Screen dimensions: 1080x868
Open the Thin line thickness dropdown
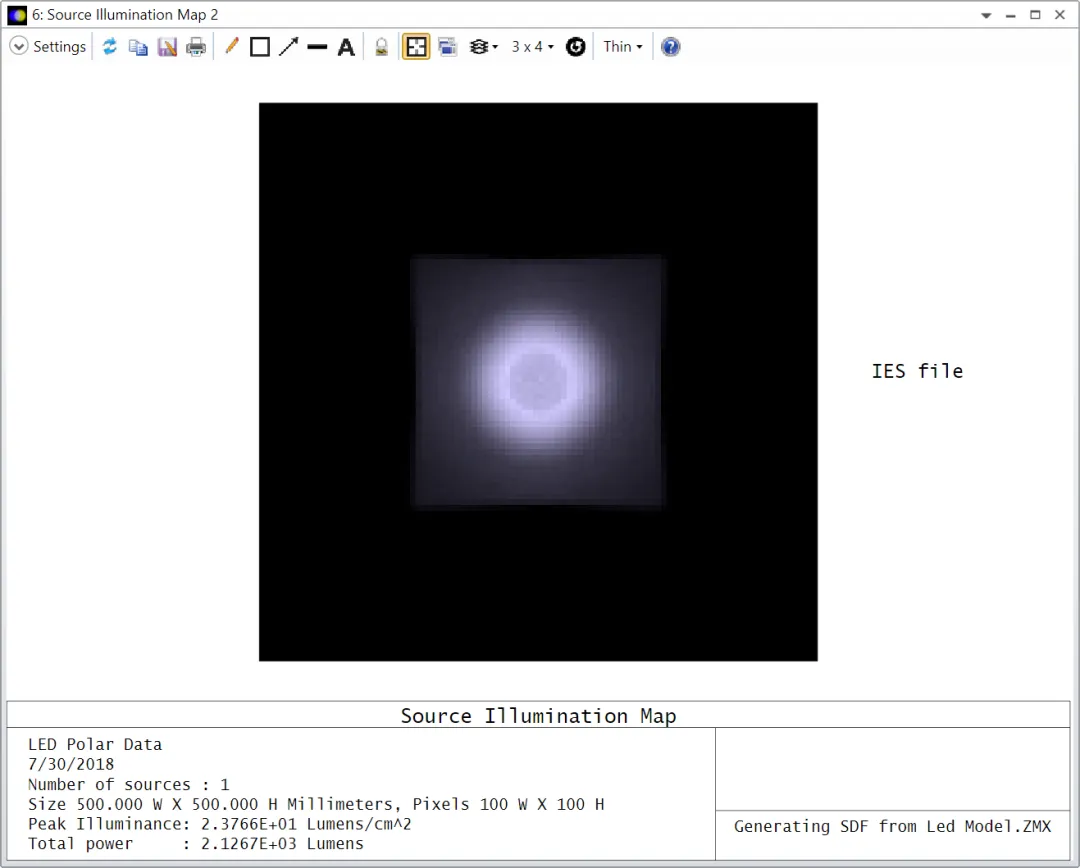coord(623,47)
